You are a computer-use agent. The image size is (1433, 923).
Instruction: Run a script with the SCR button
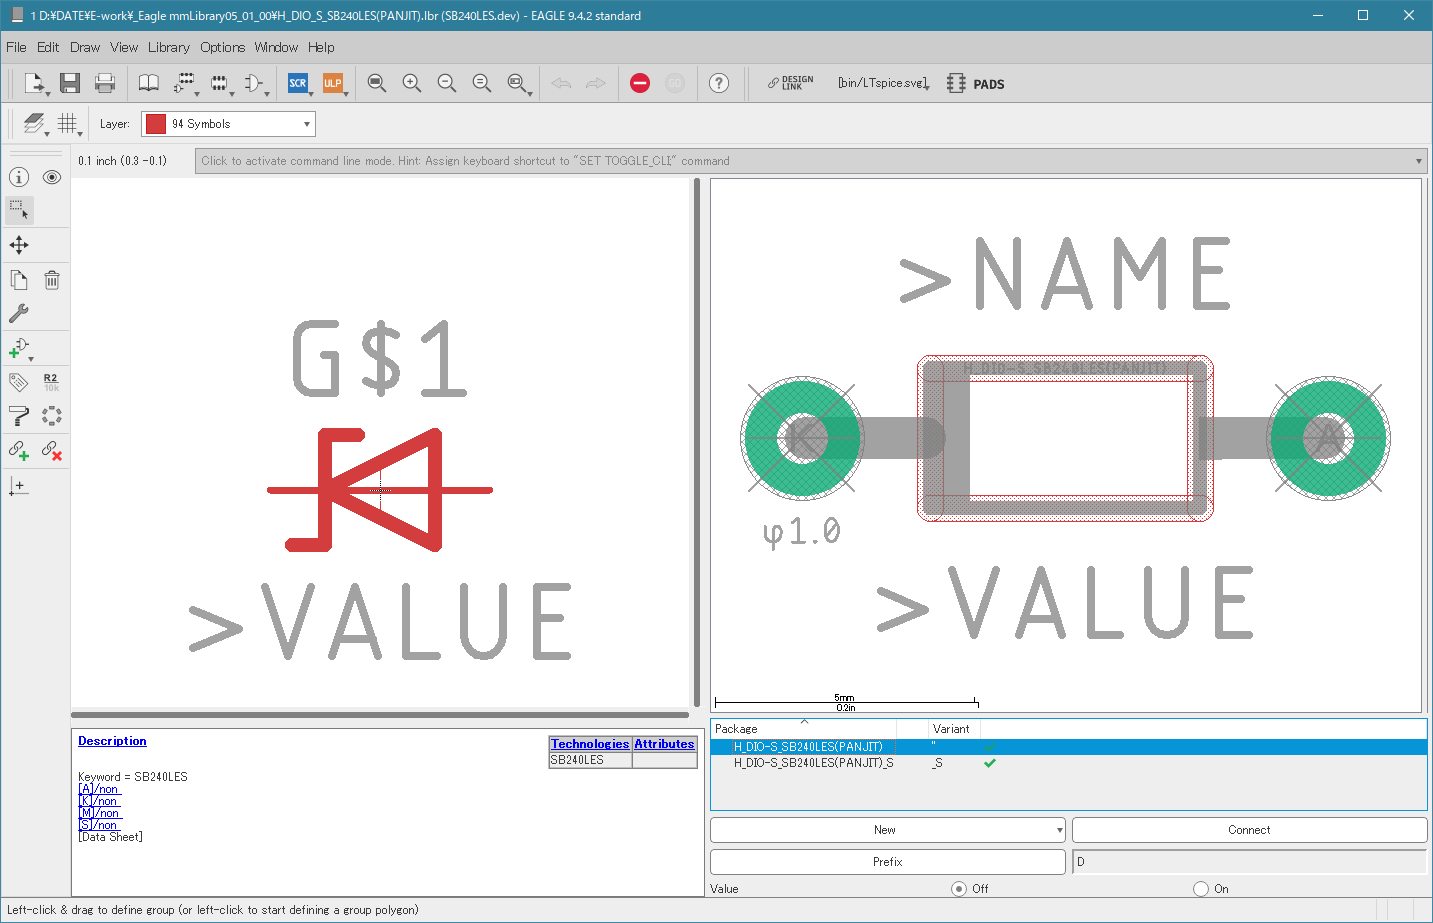[297, 83]
